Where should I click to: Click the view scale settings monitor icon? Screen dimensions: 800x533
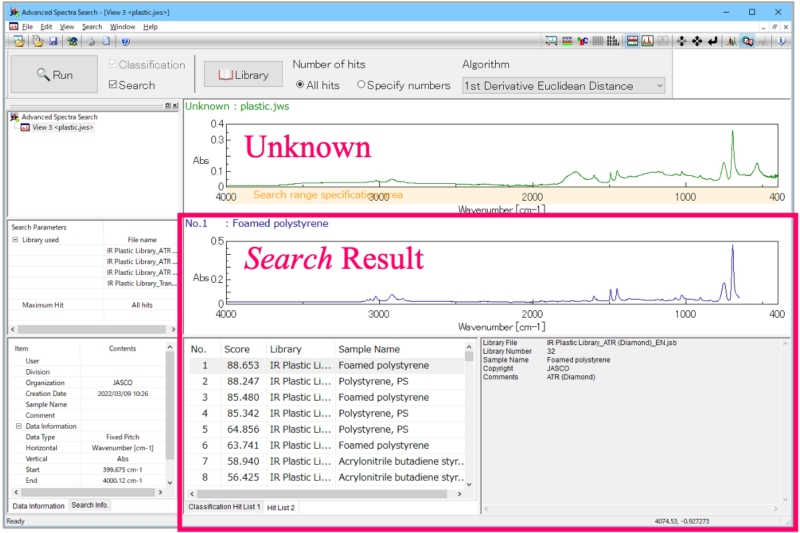(552, 41)
